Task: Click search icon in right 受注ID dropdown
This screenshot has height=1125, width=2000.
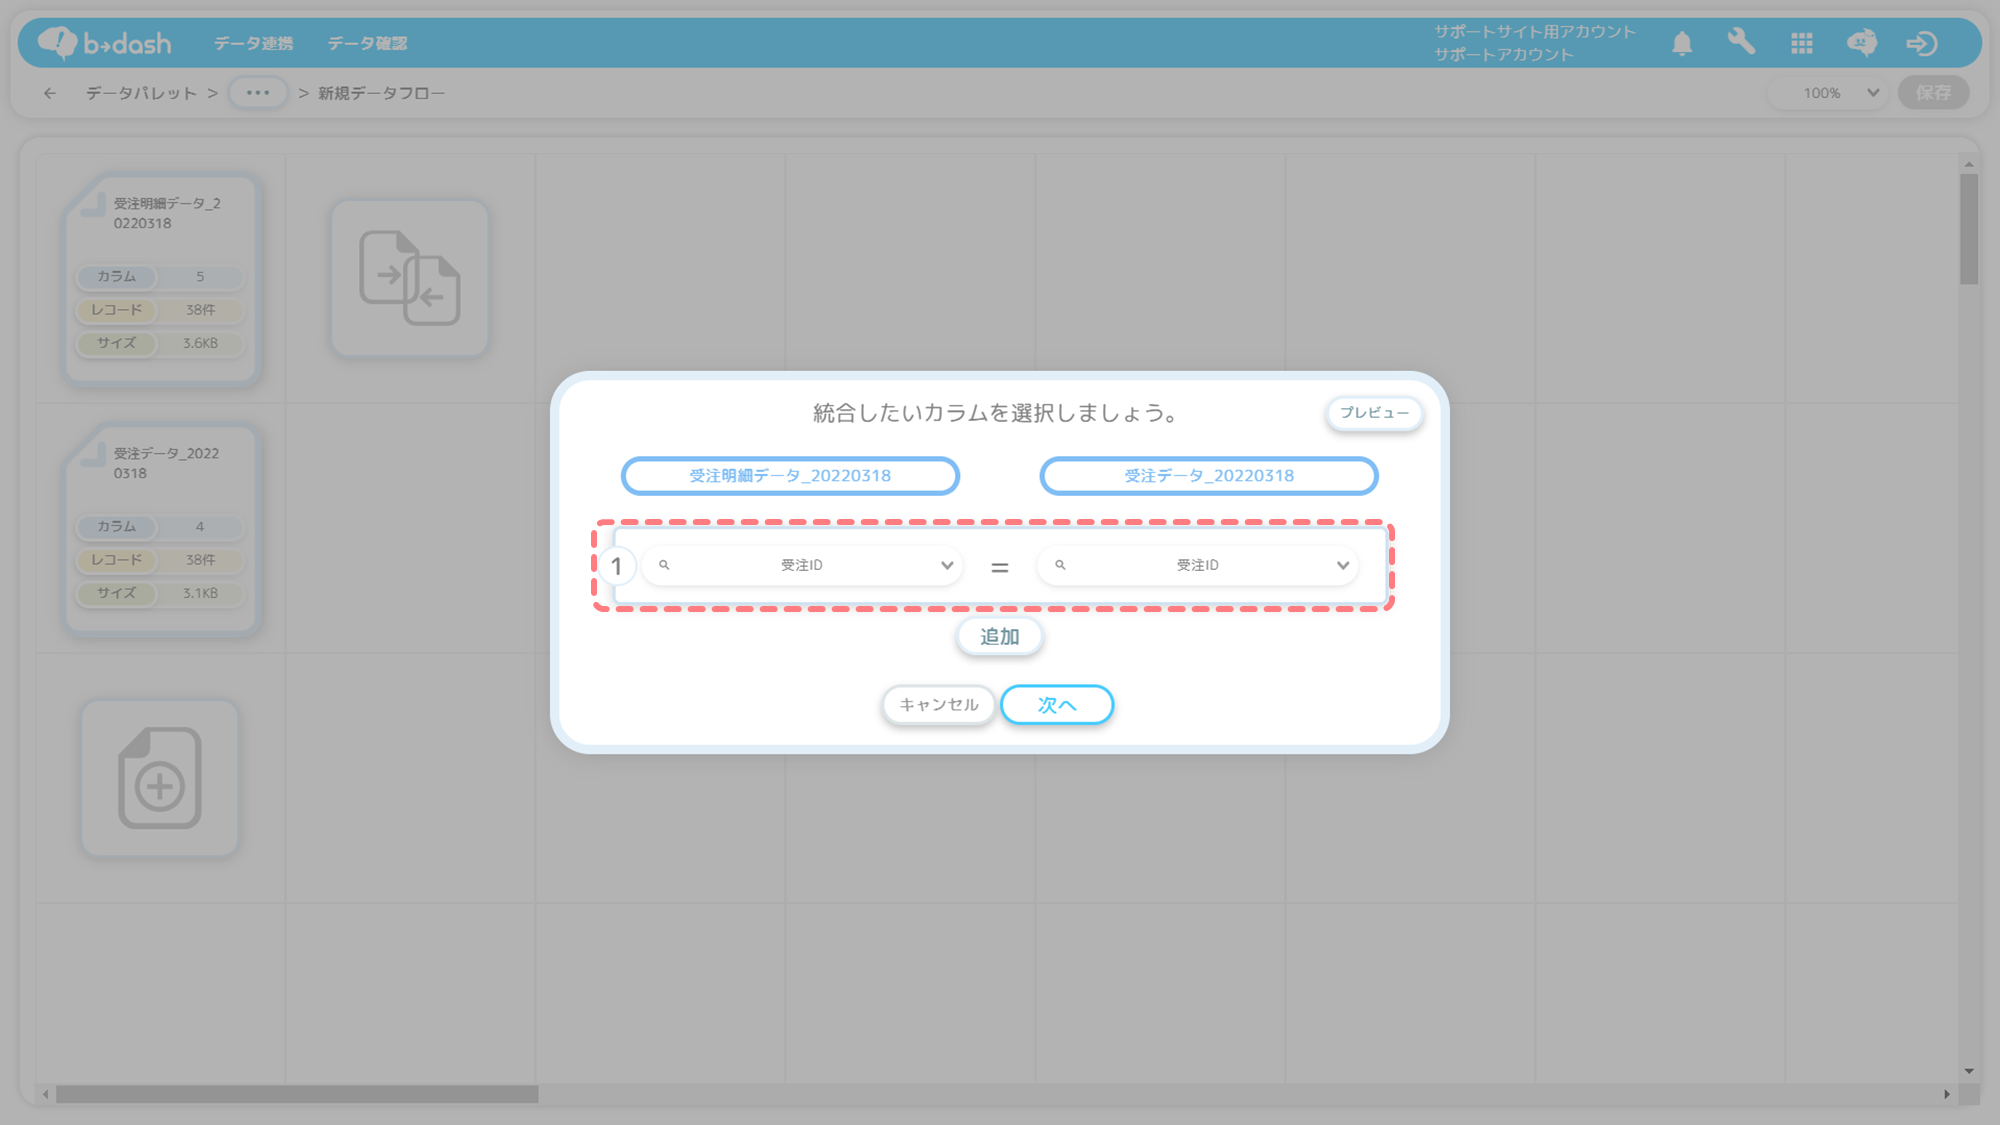Action: [1060, 565]
